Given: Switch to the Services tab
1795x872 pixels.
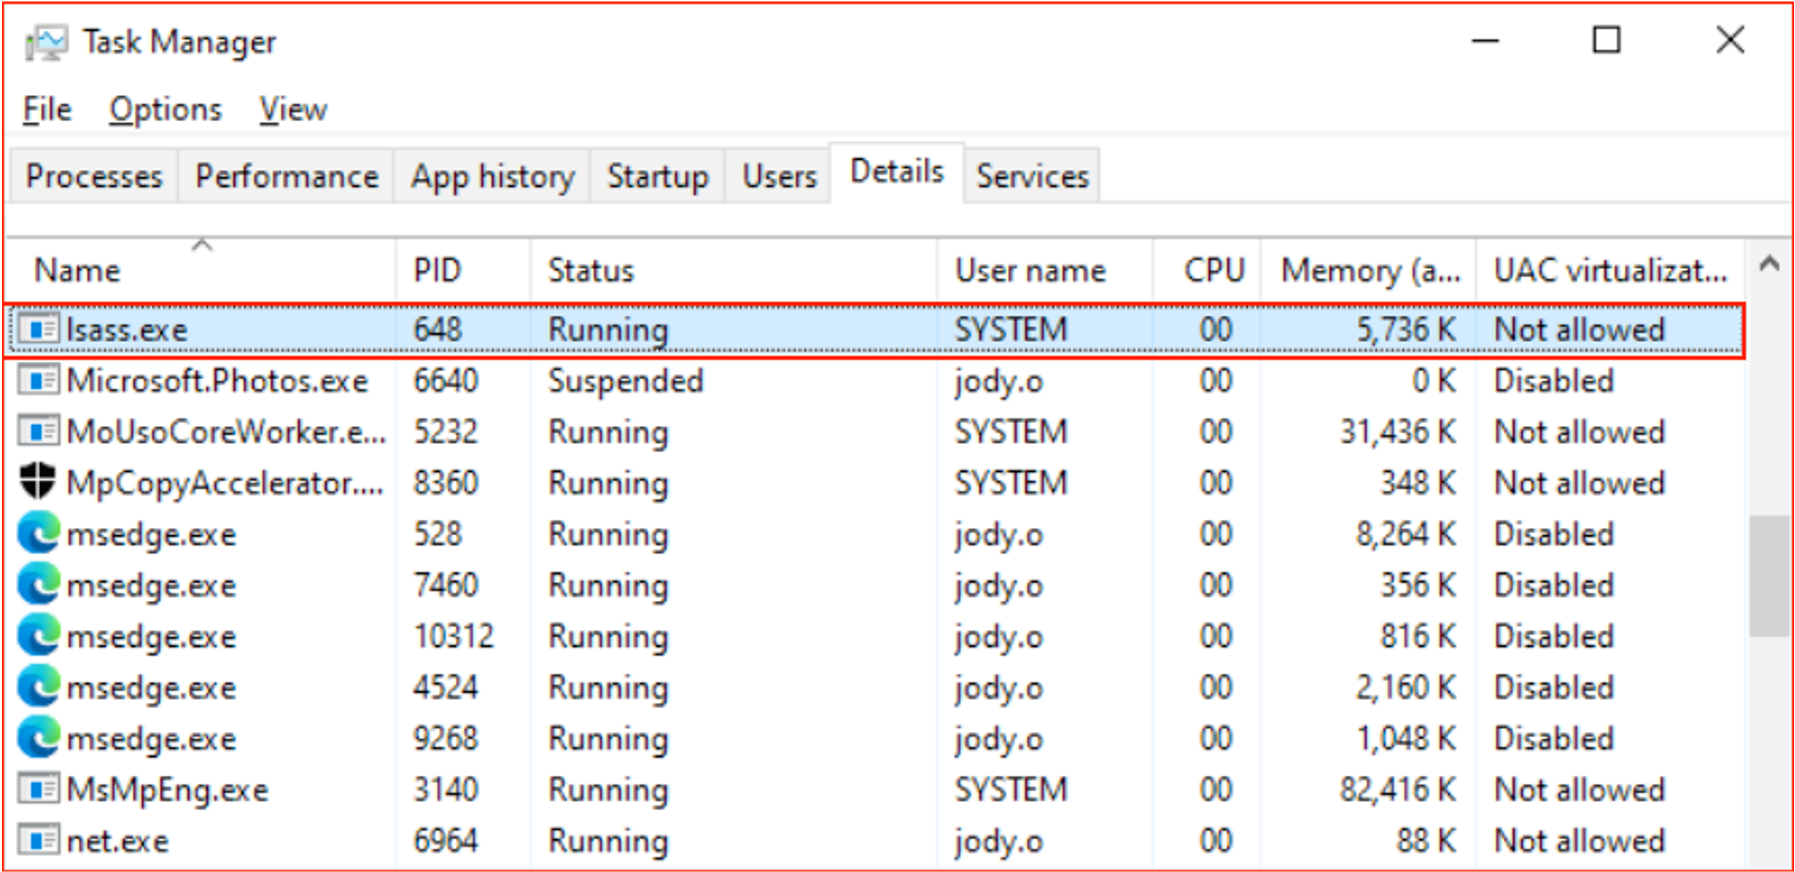Looking at the screenshot, I should (1033, 176).
